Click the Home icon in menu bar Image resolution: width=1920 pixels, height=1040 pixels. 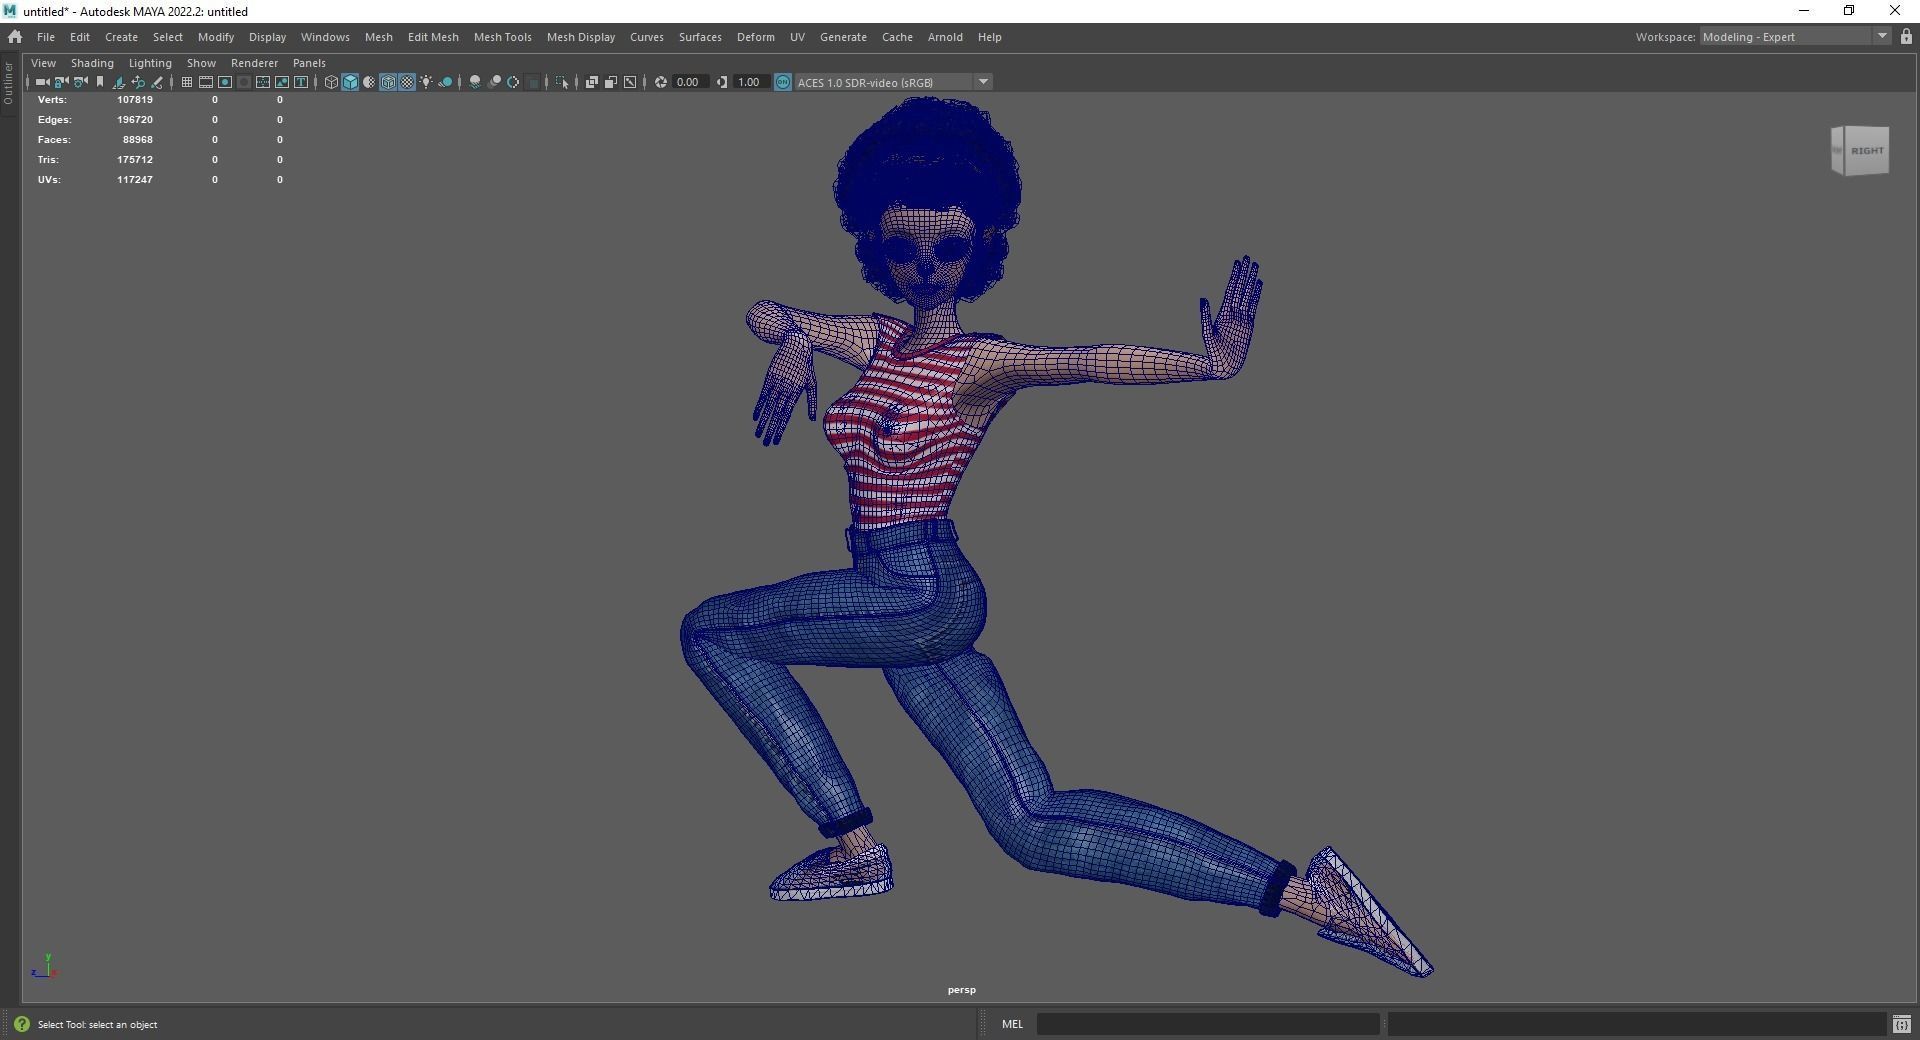click(15, 37)
